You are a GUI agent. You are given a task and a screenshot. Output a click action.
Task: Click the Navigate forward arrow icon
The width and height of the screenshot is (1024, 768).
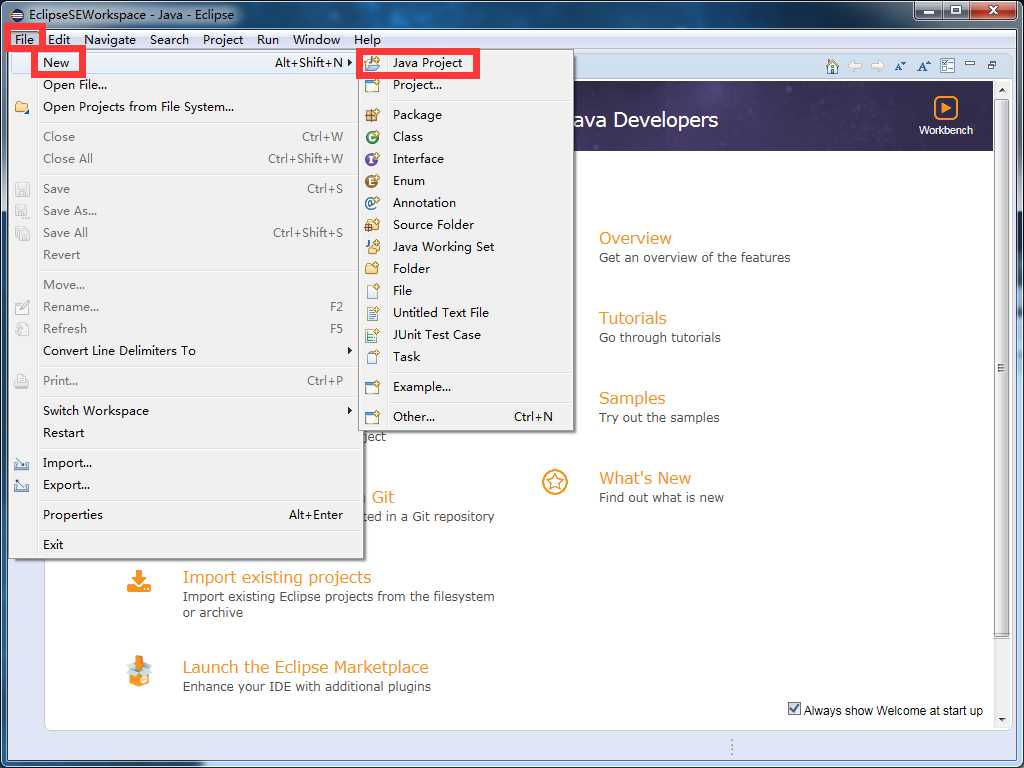click(878, 65)
